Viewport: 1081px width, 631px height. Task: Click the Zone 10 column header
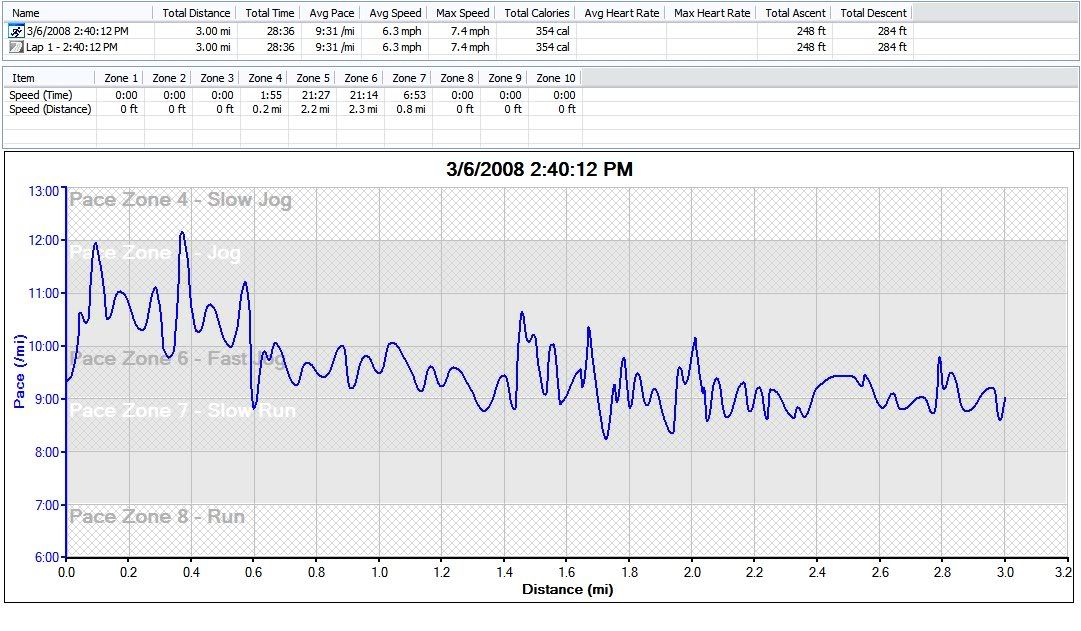point(555,78)
